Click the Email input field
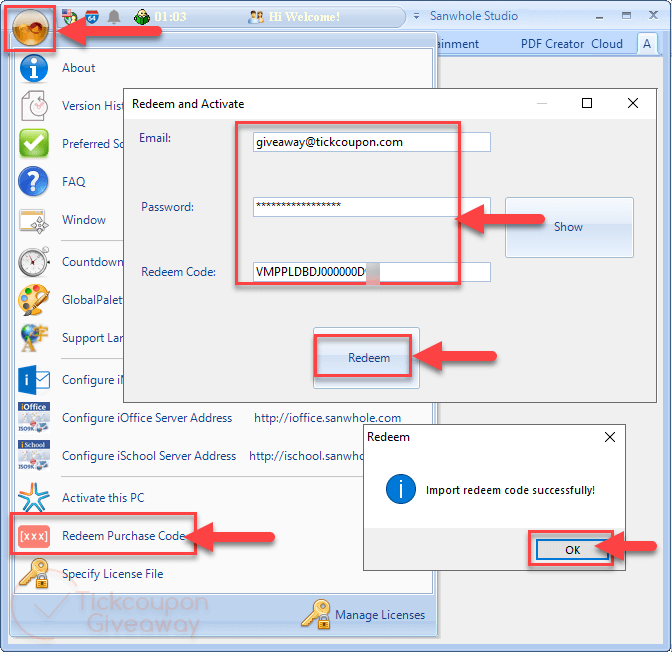The width and height of the screenshot is (672, 652). click(372, 142)
